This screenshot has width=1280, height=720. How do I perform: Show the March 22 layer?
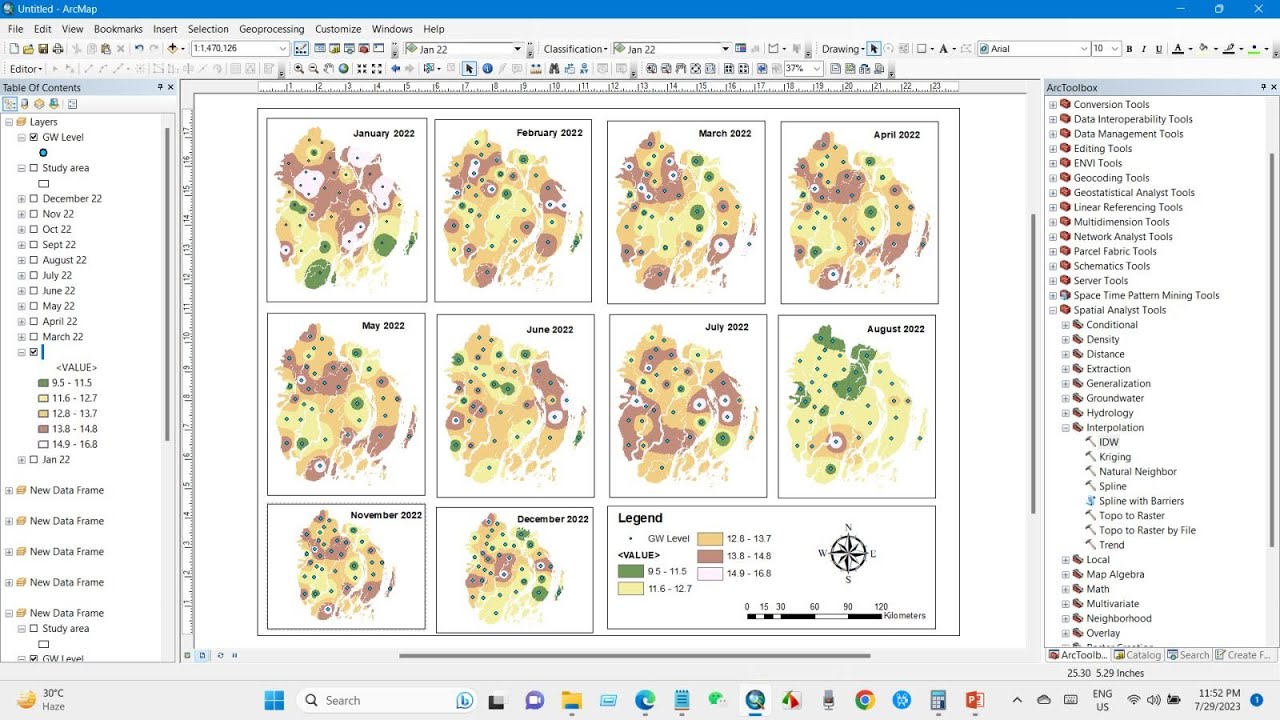click(34, 337)
